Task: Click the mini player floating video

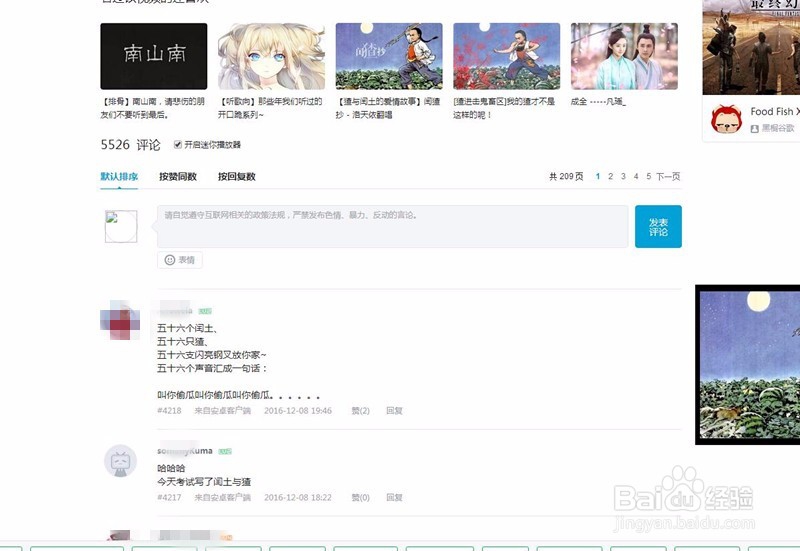Action: click(748, 365)
